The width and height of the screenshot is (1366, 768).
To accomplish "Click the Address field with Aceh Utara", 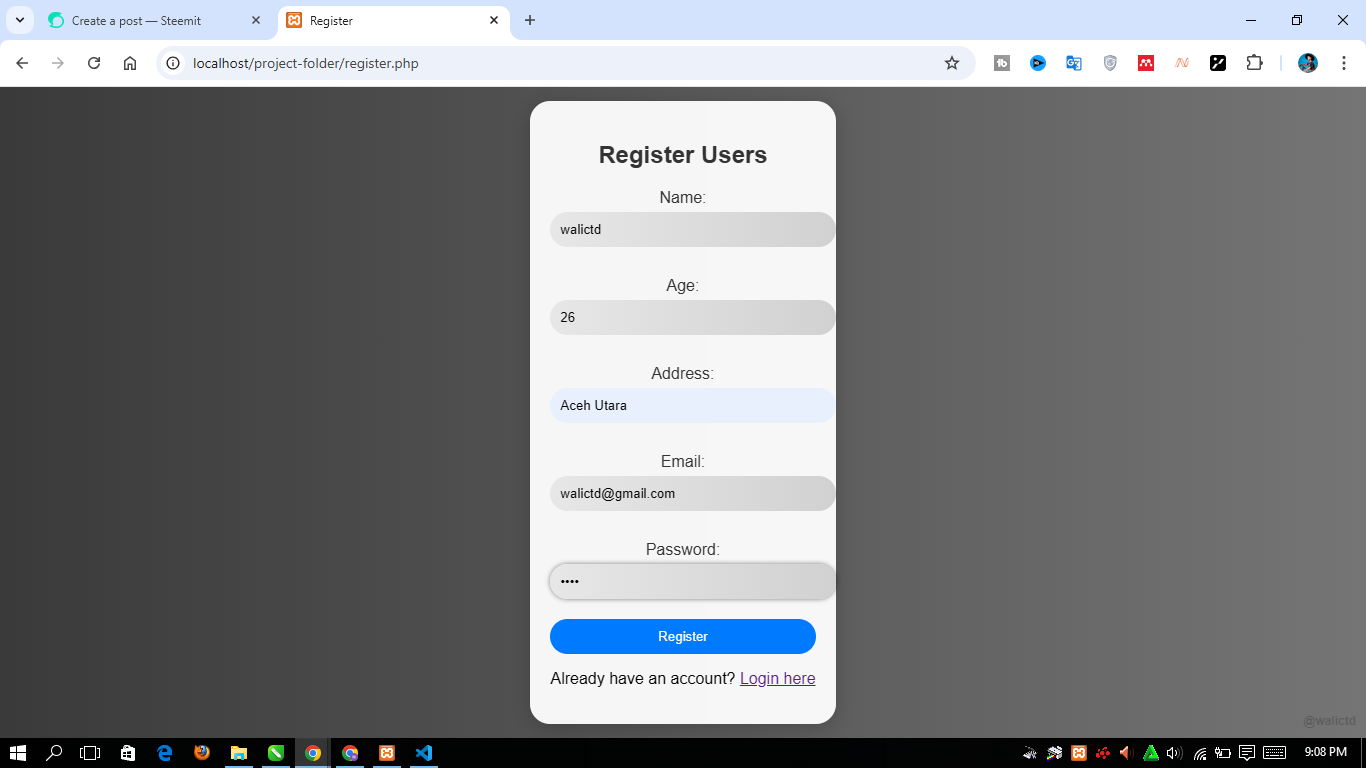I will click(x=692, y=405).
